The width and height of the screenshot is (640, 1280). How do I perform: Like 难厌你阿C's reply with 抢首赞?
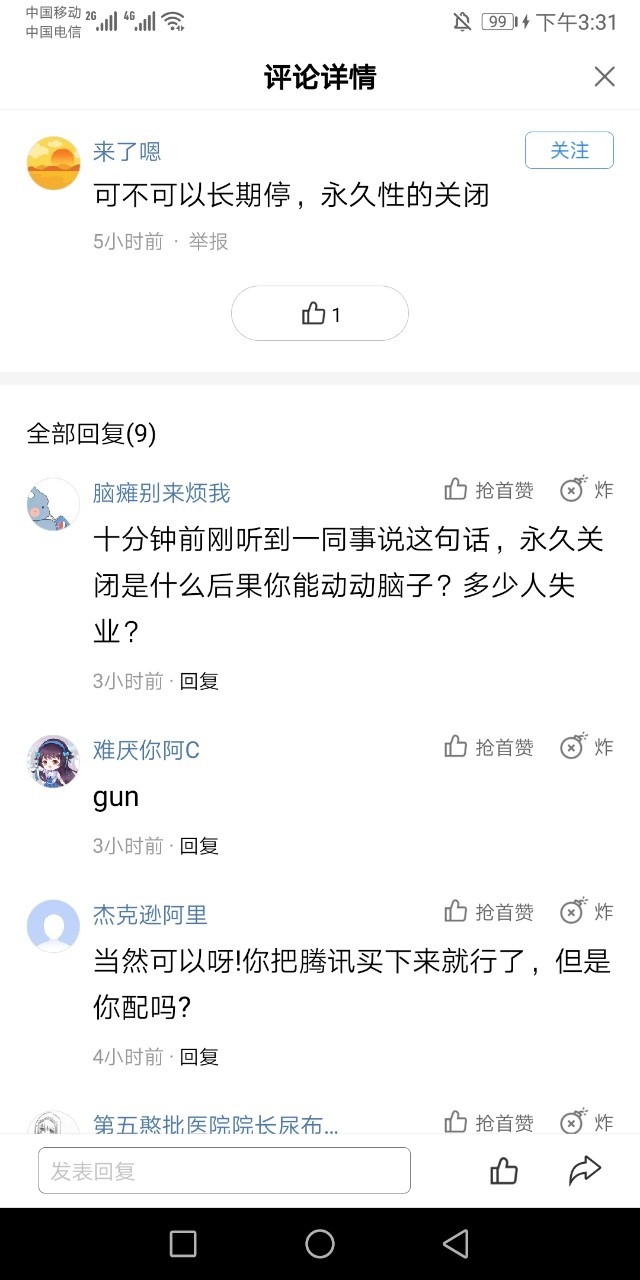point(457,747)
